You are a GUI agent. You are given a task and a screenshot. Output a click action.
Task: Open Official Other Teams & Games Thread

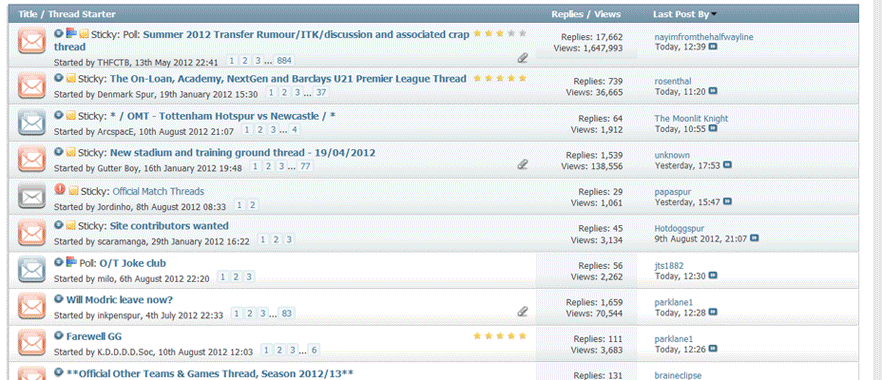click(210, 373)
